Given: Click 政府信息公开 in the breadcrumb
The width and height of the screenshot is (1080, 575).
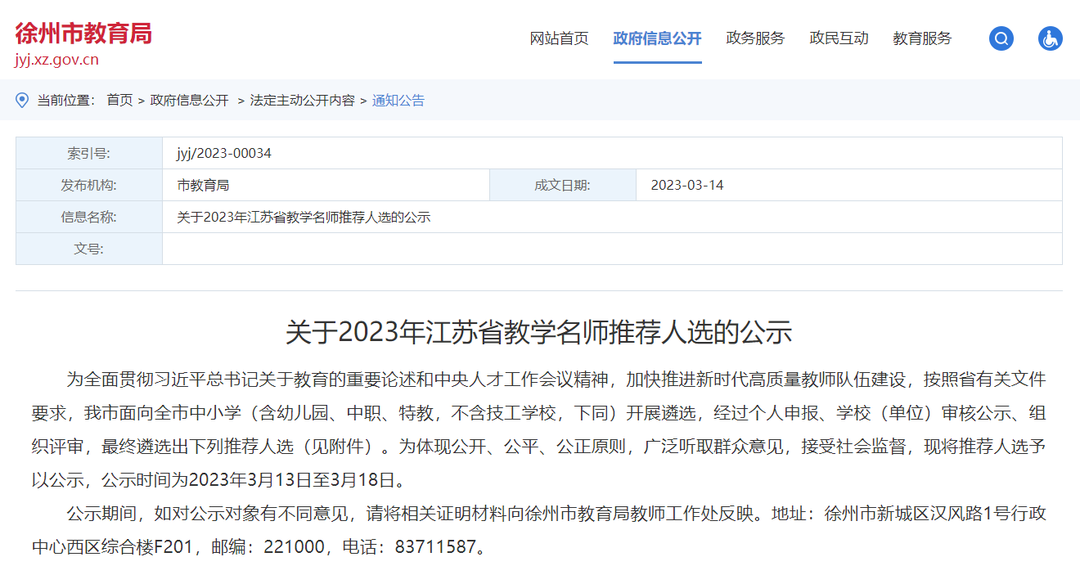Looking at the screenshot, I should tap(189, 101).
